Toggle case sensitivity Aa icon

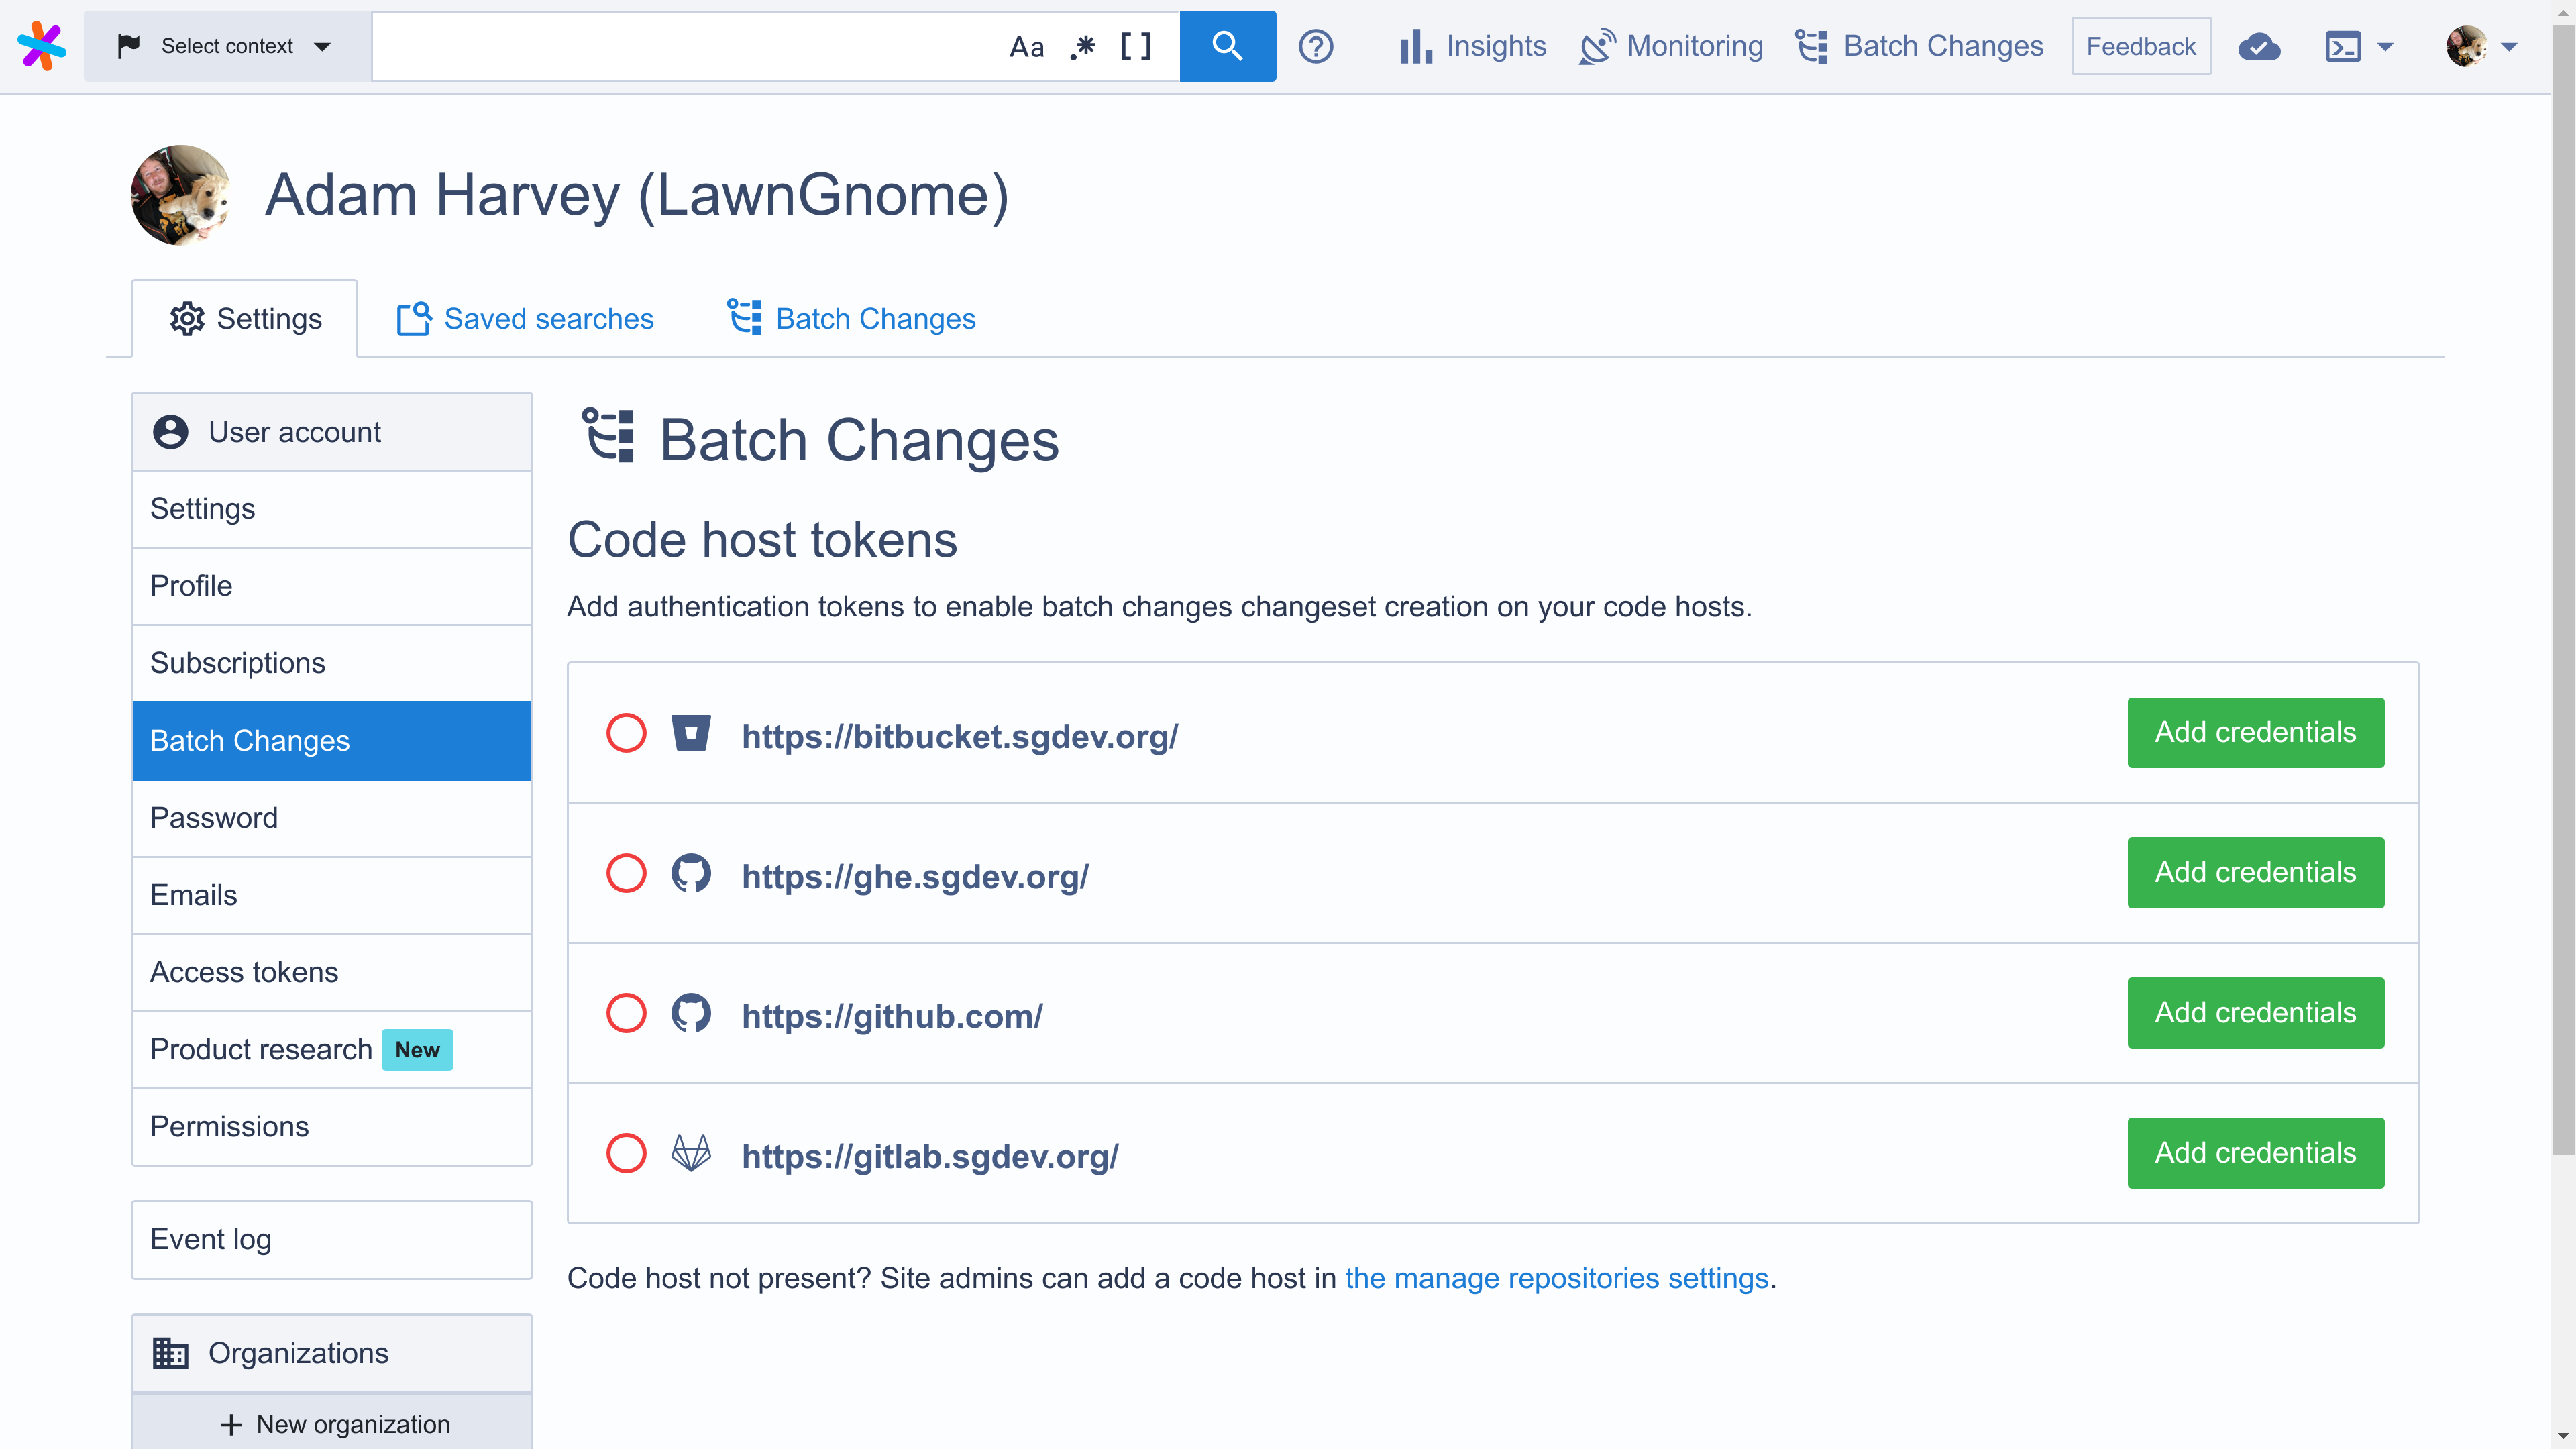click(1026, 47)
